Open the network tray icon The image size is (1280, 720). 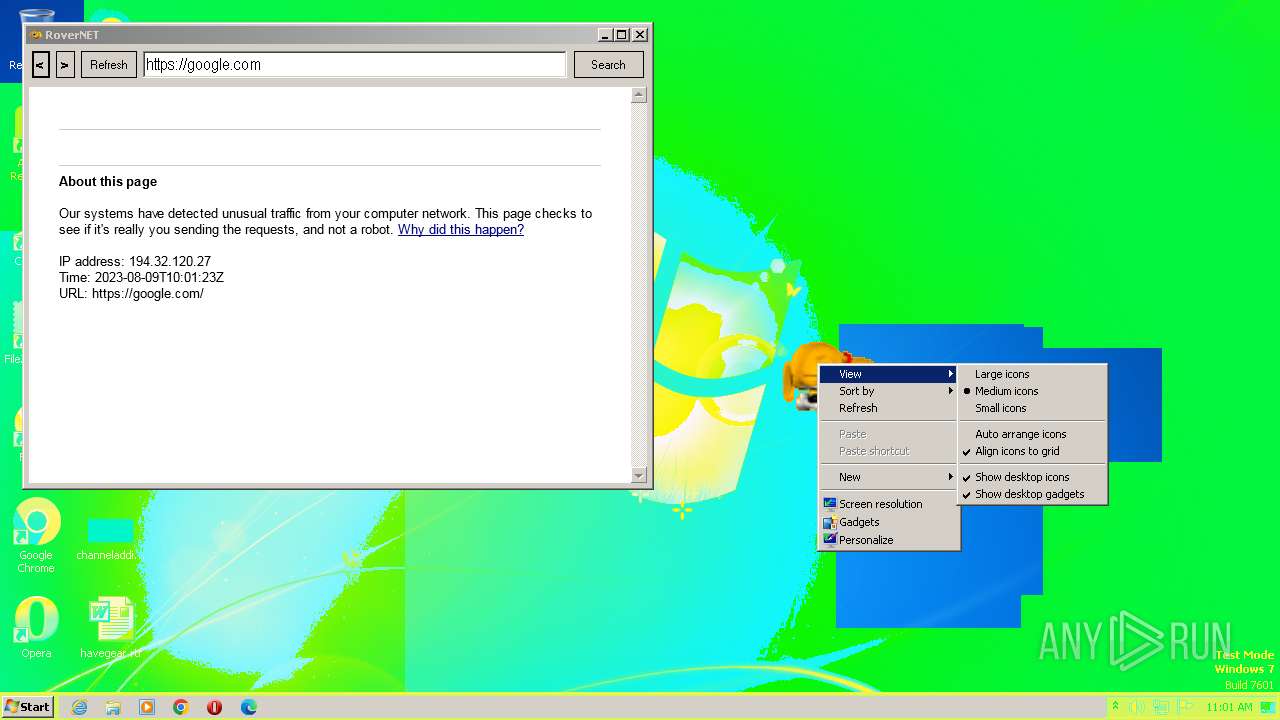1162,707
